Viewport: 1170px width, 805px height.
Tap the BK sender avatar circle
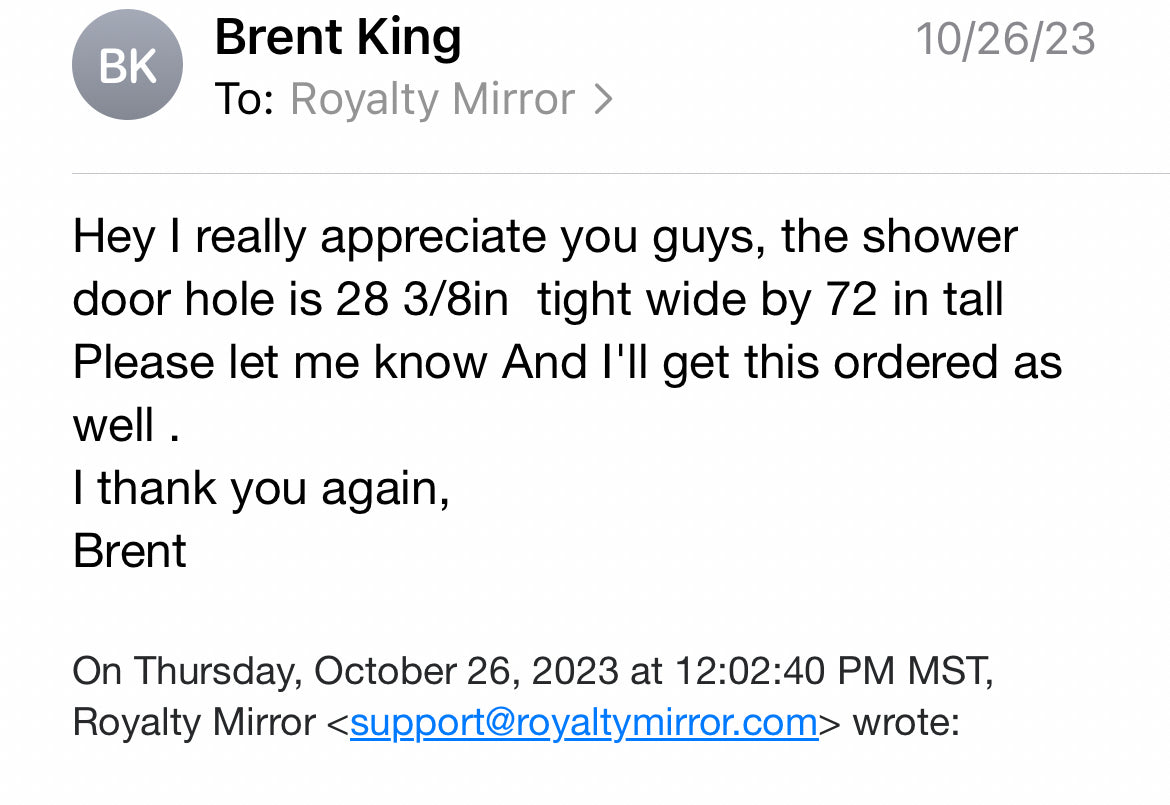coord(128,65)
